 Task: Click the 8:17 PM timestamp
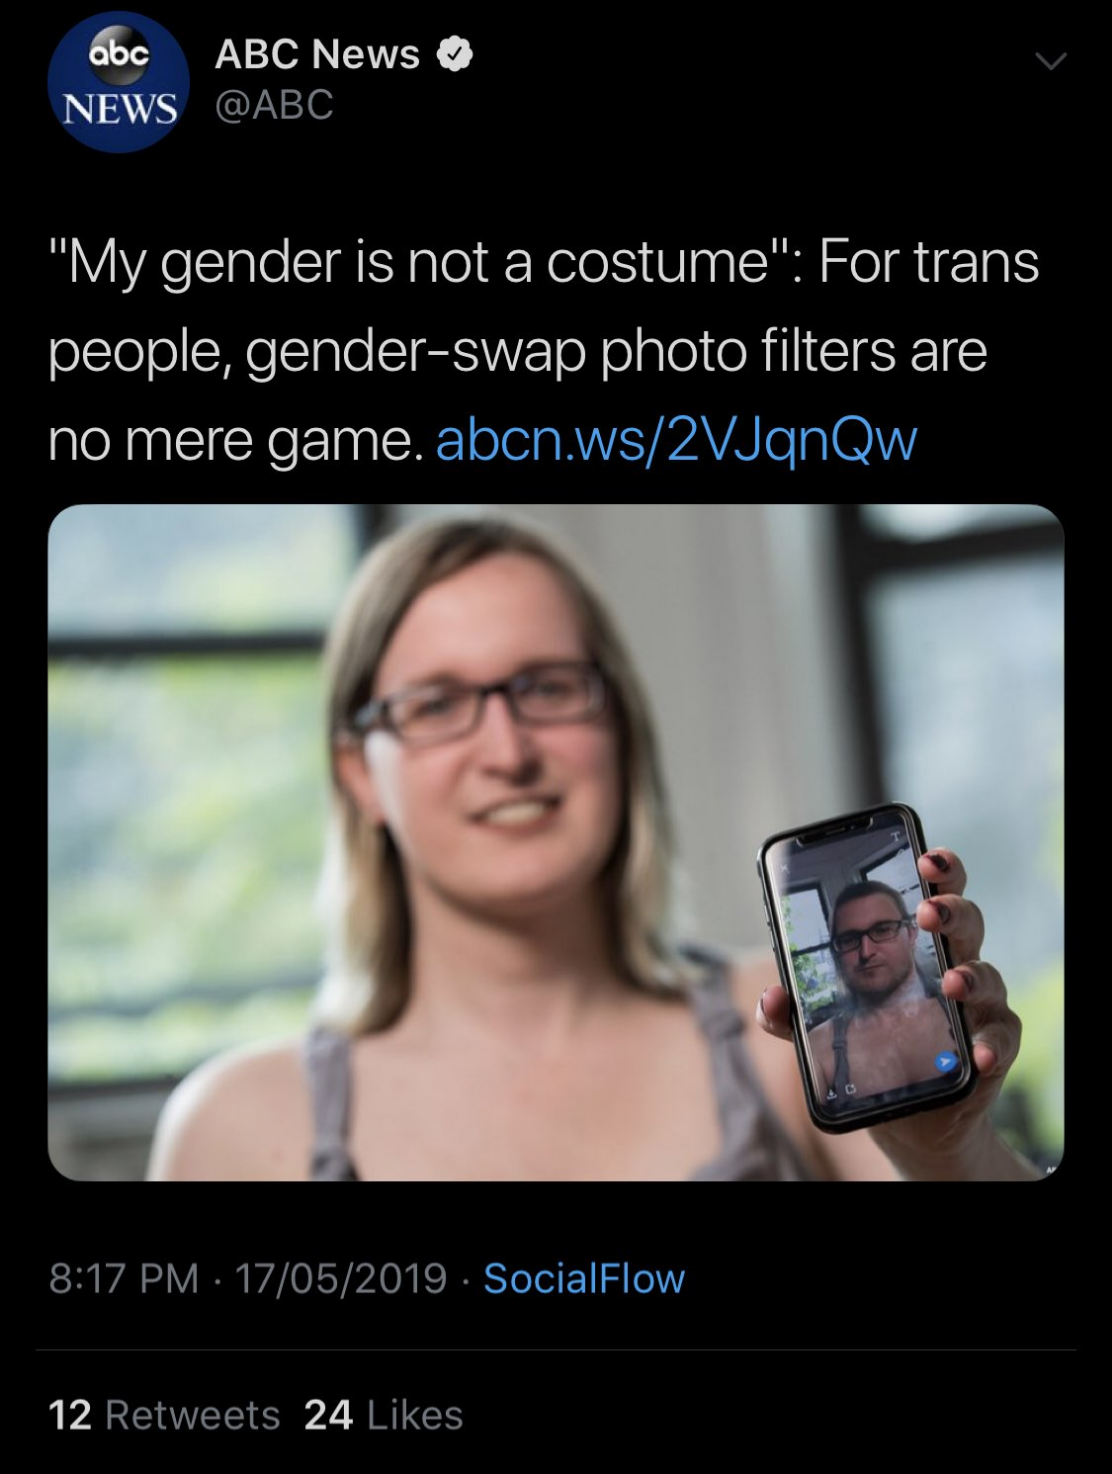coord(124,1278)
